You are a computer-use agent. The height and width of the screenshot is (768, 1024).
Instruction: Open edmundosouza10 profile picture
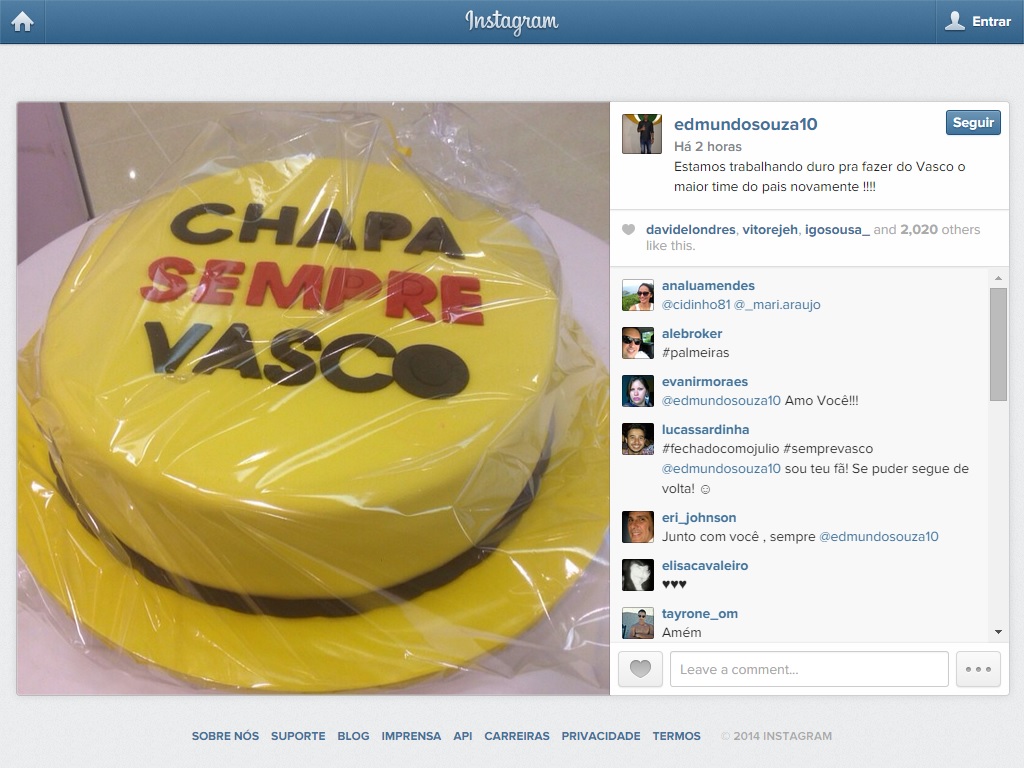[x=641, y=134]
